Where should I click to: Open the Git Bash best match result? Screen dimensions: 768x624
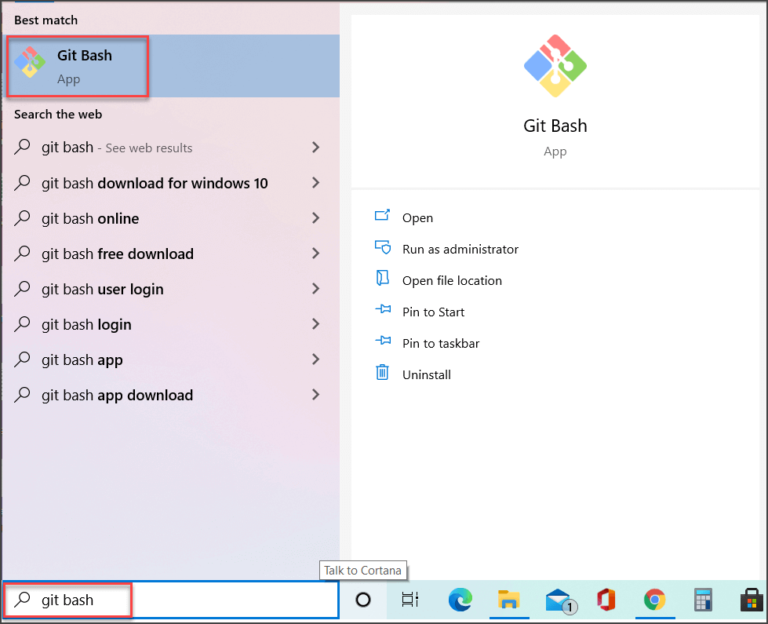pos(171,66)
